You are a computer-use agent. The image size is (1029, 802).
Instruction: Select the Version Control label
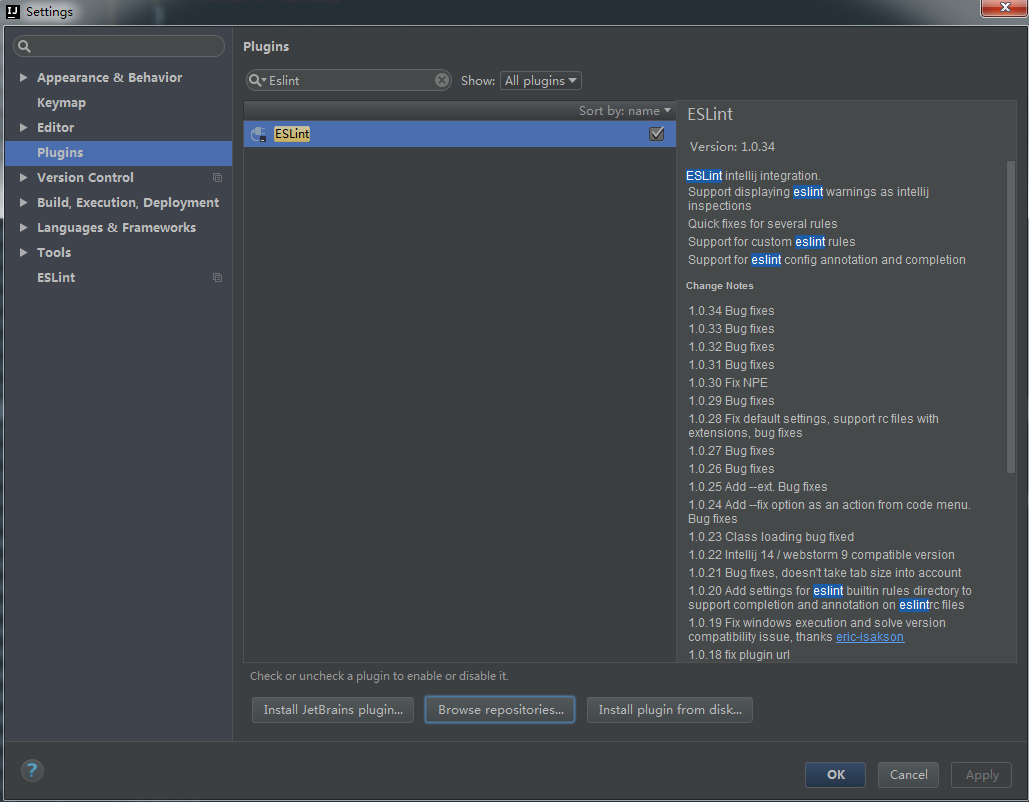pos(85,178)
